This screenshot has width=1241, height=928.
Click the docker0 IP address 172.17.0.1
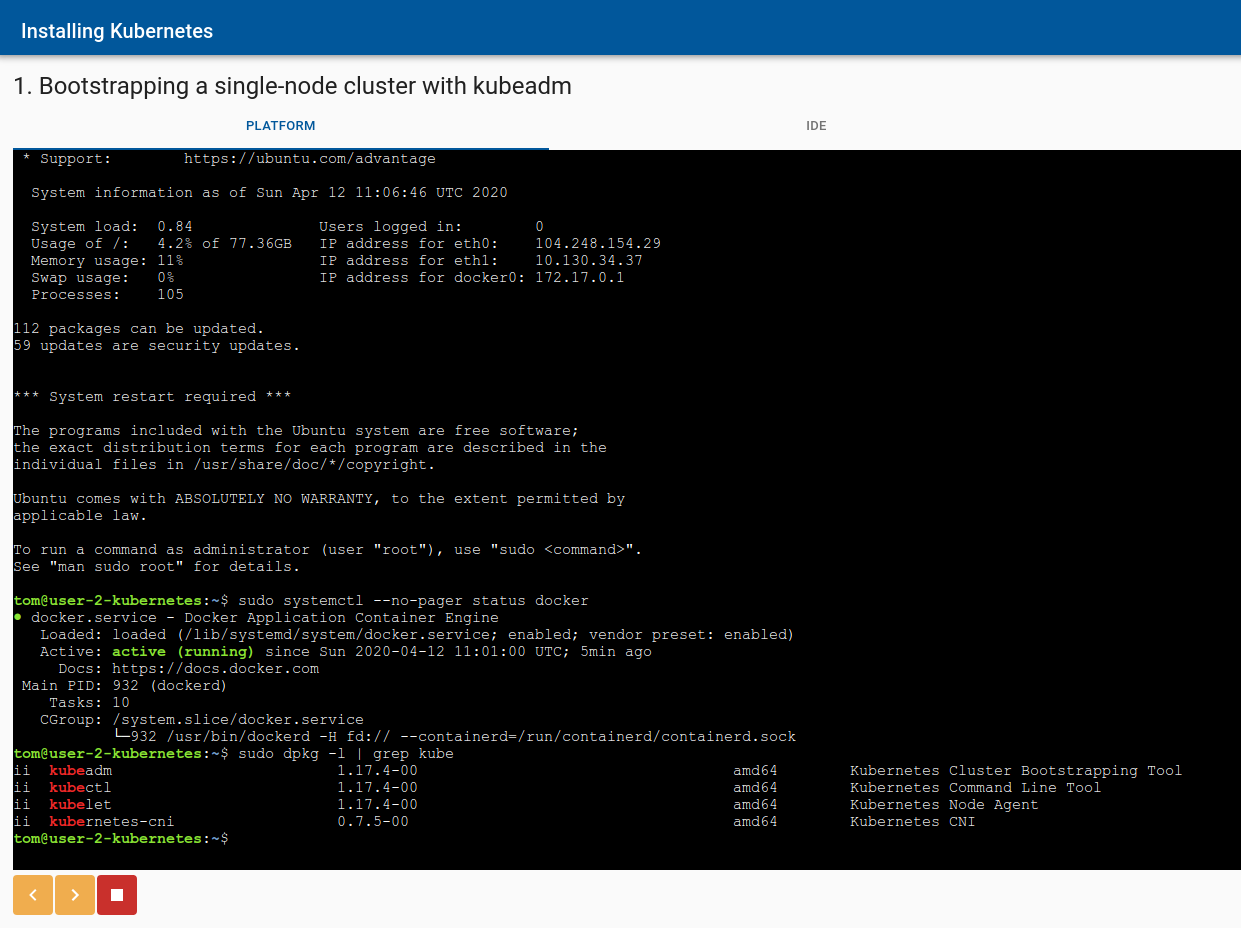coord(580,277)
